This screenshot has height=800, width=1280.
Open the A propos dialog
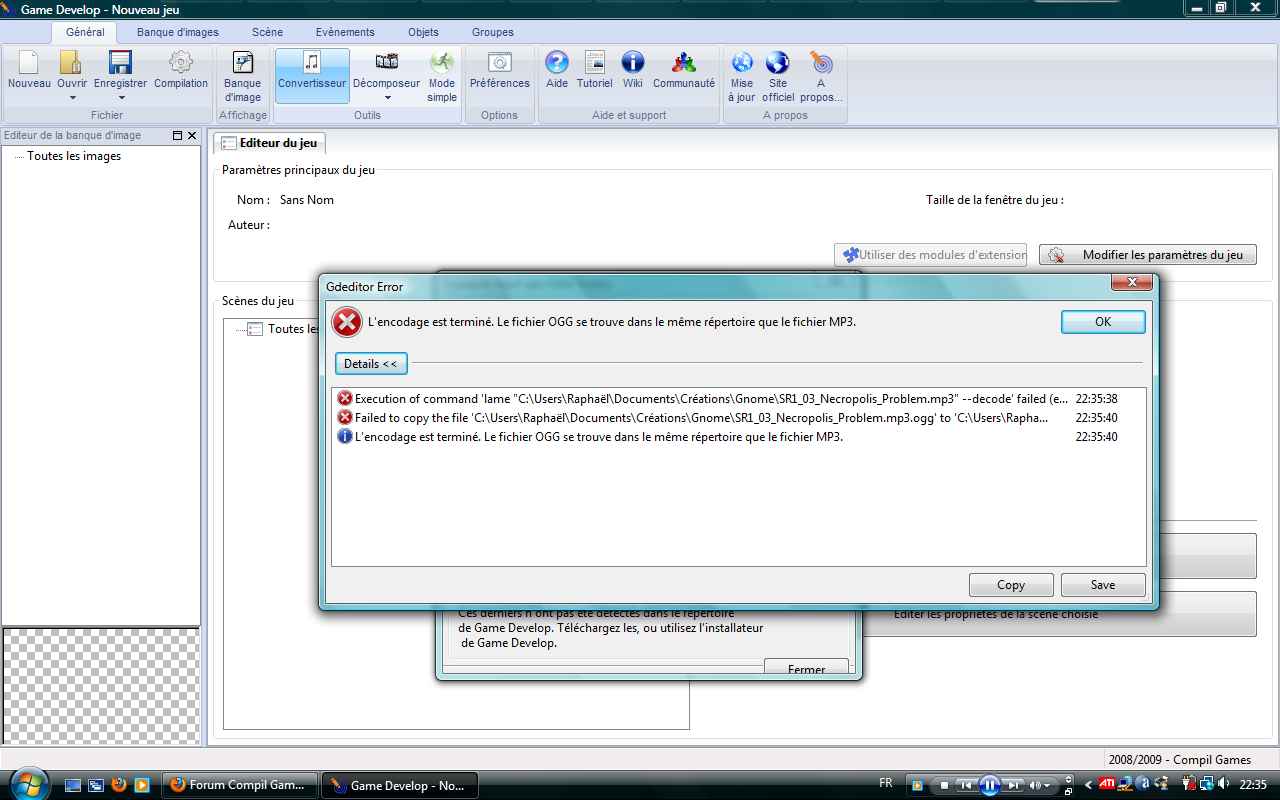coord(821,77)
